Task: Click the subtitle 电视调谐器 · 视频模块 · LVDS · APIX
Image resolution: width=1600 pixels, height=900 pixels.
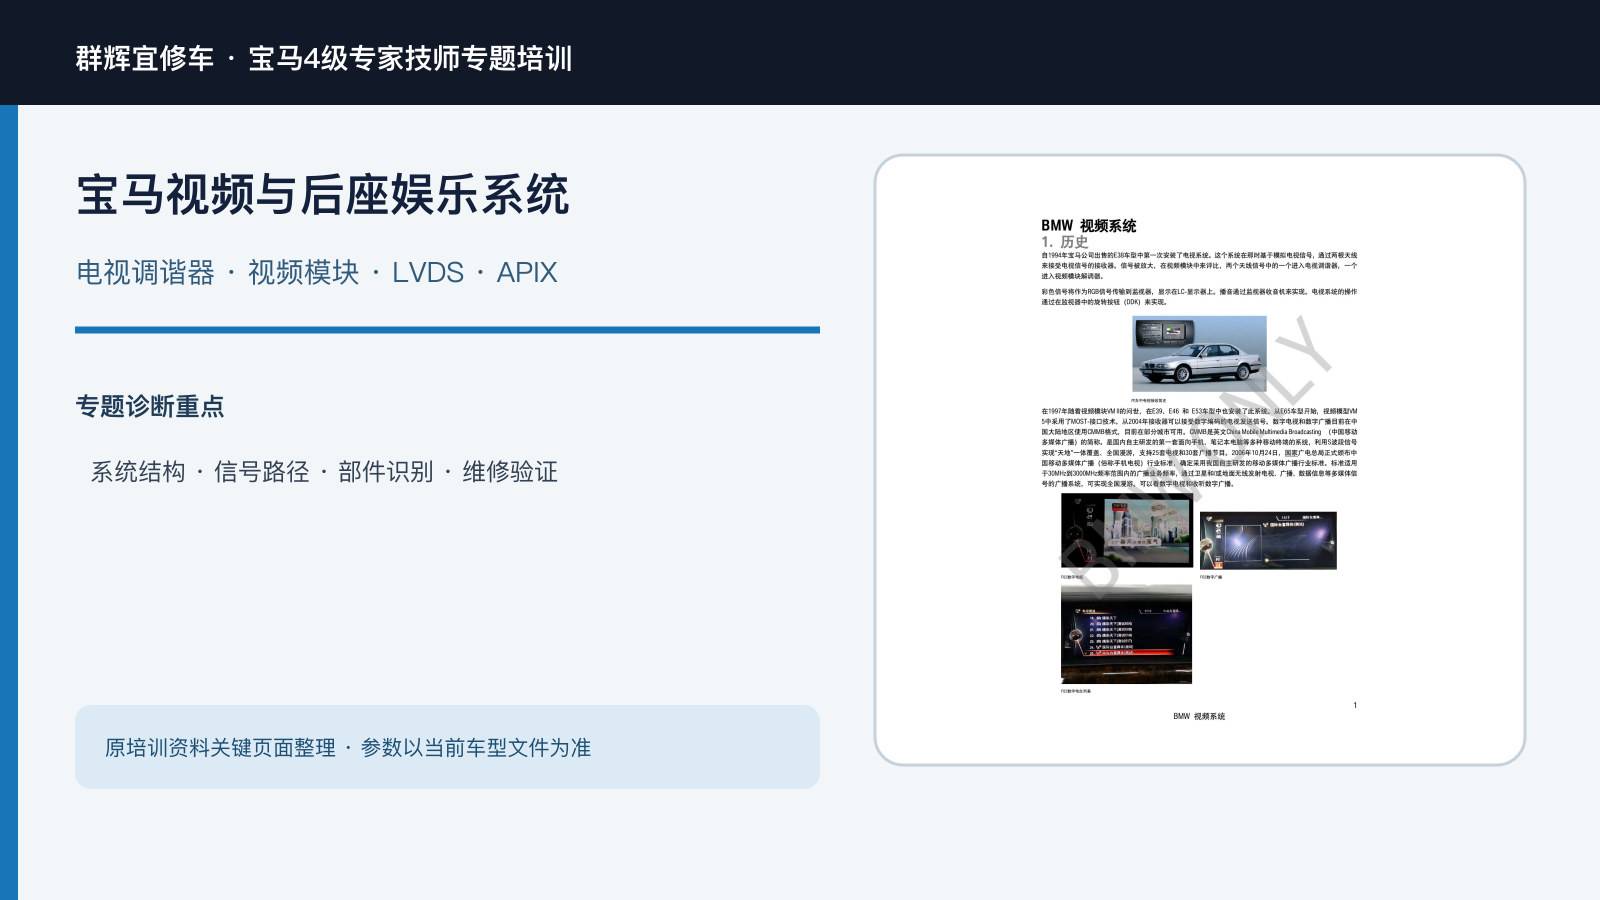Action: pos(316,272)
